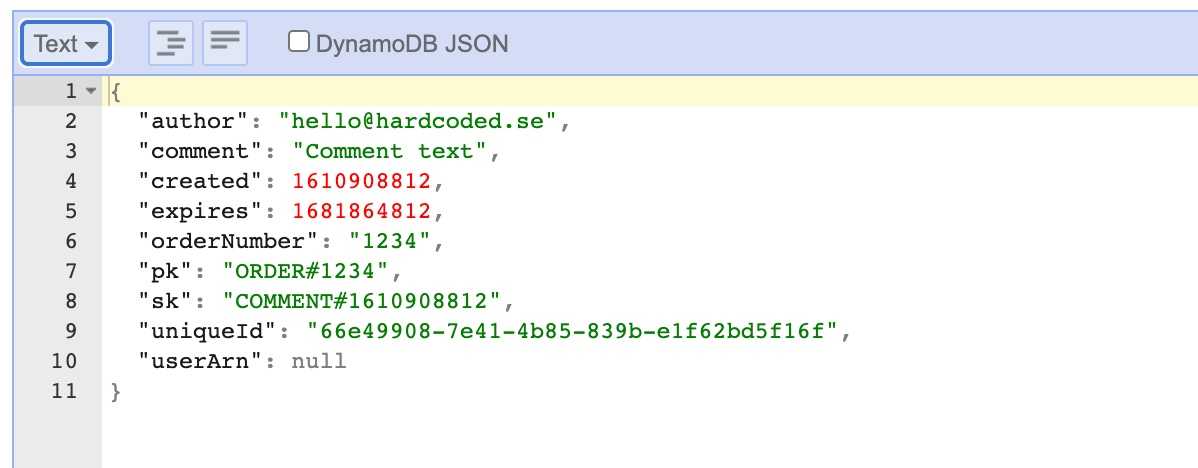This screenshot has width=1198, height=468.
Task: Click the null value of userArn
Action: [319, 360]
